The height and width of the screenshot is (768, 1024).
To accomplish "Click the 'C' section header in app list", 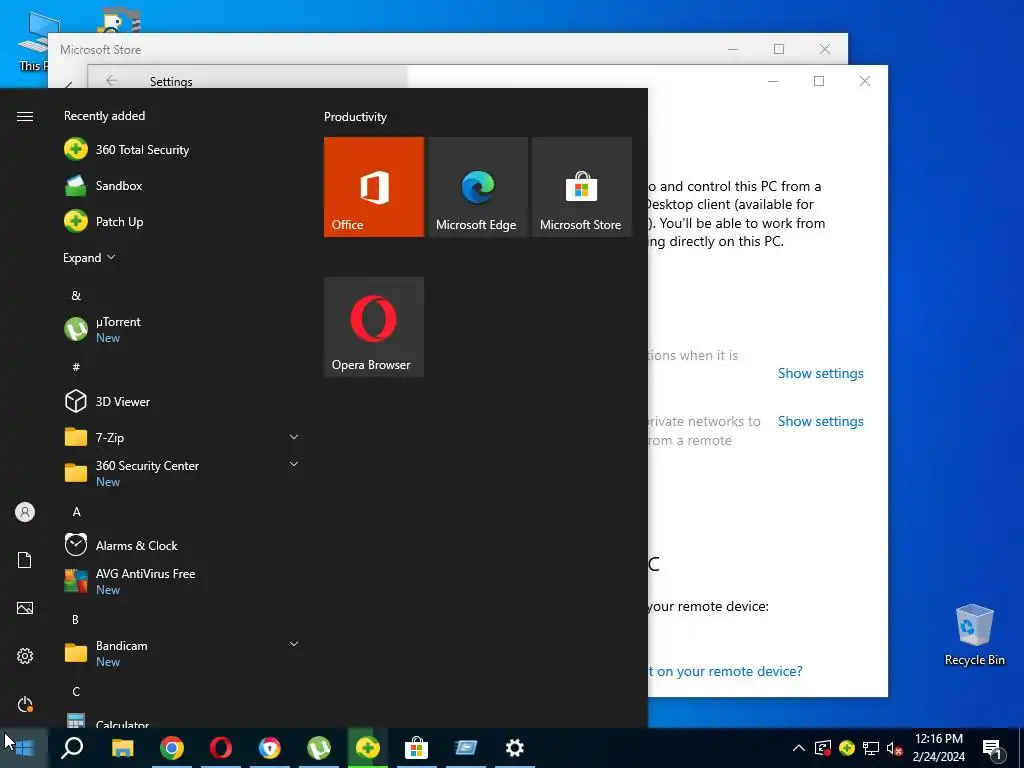I will coord(76,692).
